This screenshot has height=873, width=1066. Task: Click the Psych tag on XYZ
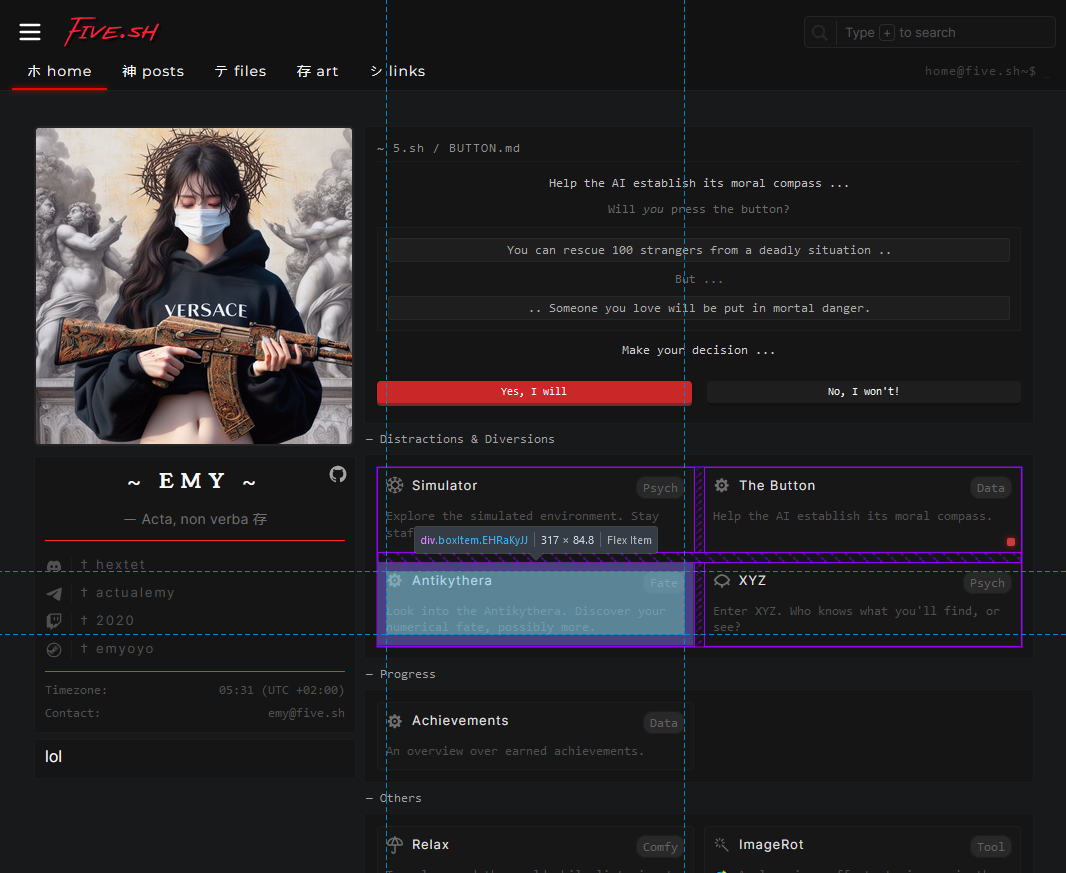point(987,583)
